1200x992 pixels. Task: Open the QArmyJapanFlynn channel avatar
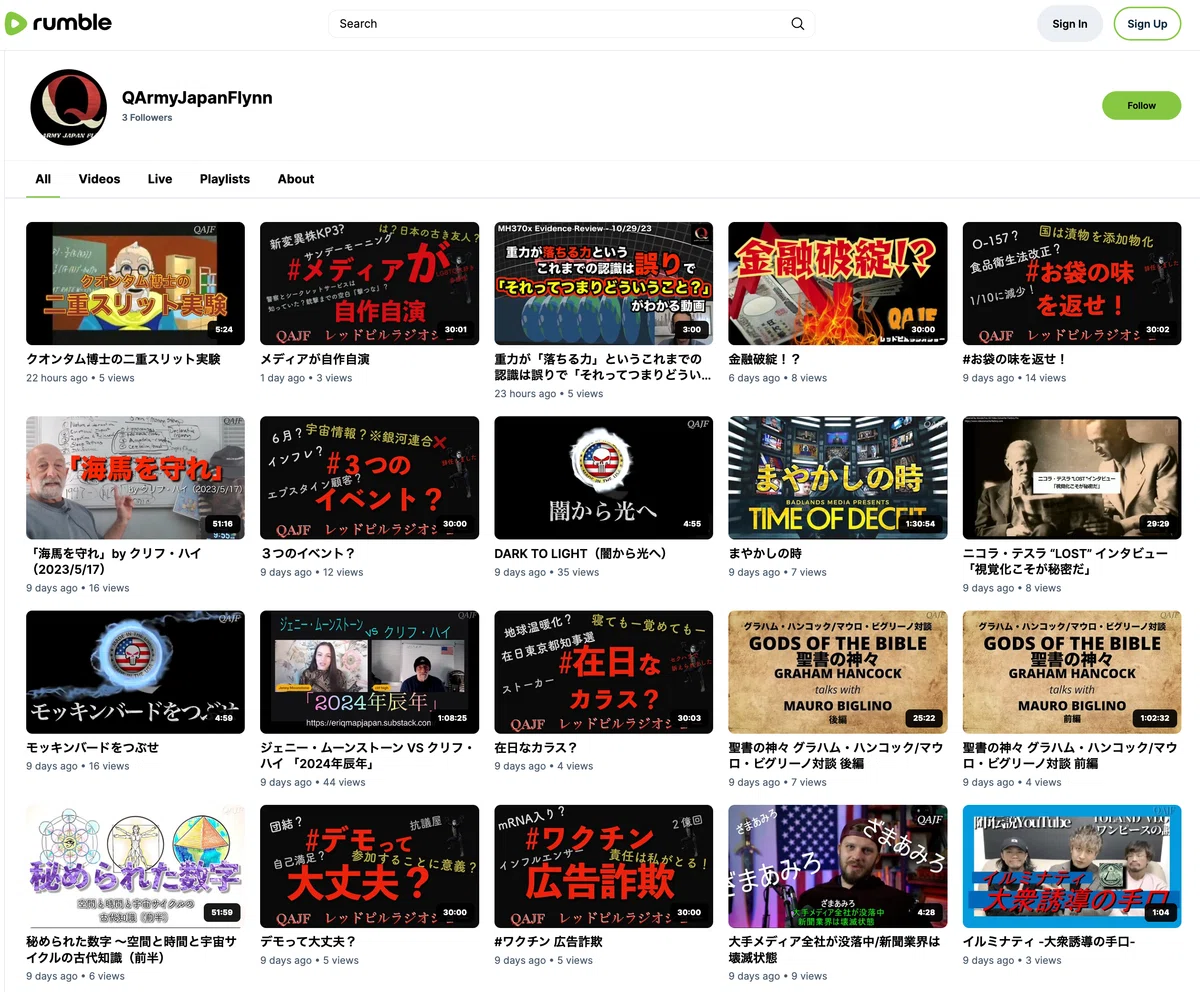tap(68, 107)
